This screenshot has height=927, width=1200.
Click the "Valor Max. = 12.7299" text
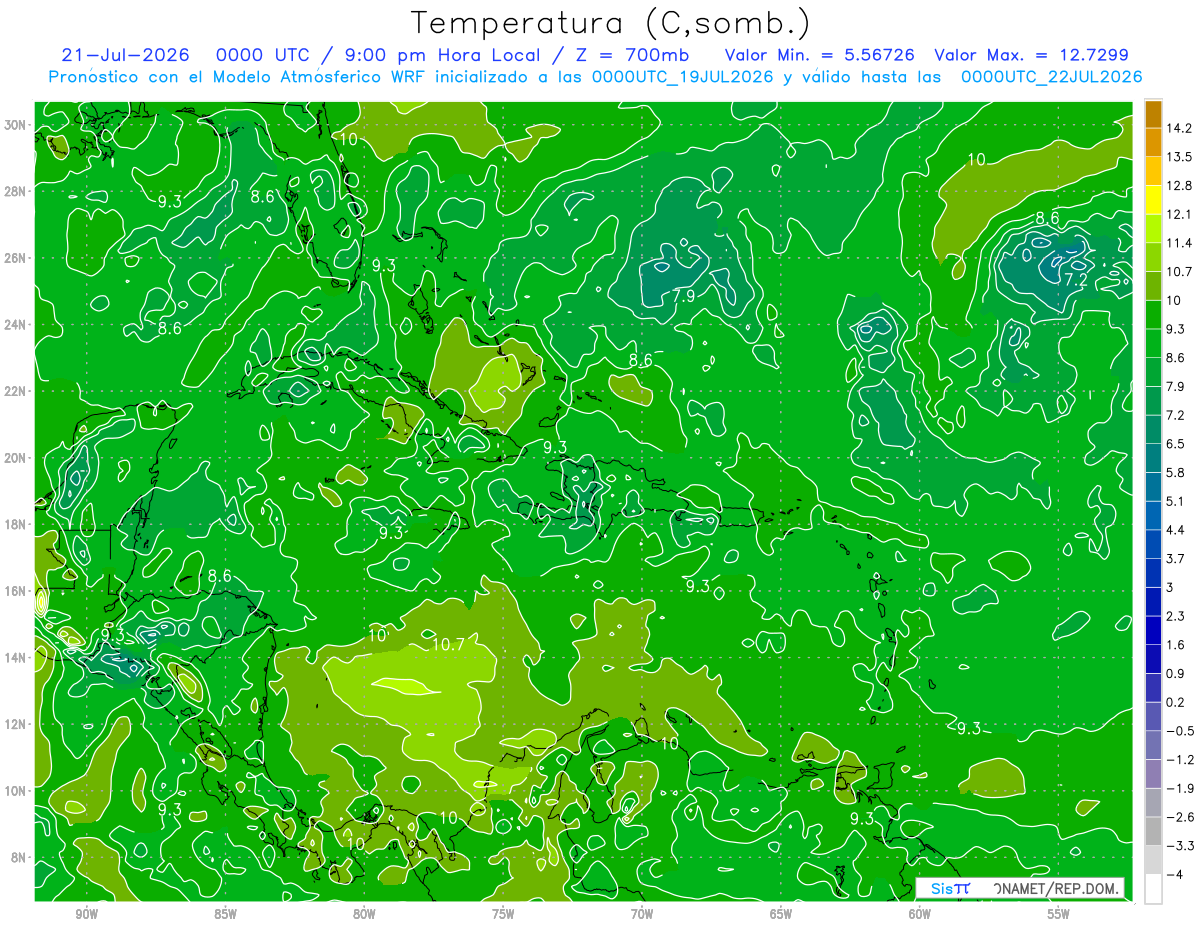point(1031,55)
